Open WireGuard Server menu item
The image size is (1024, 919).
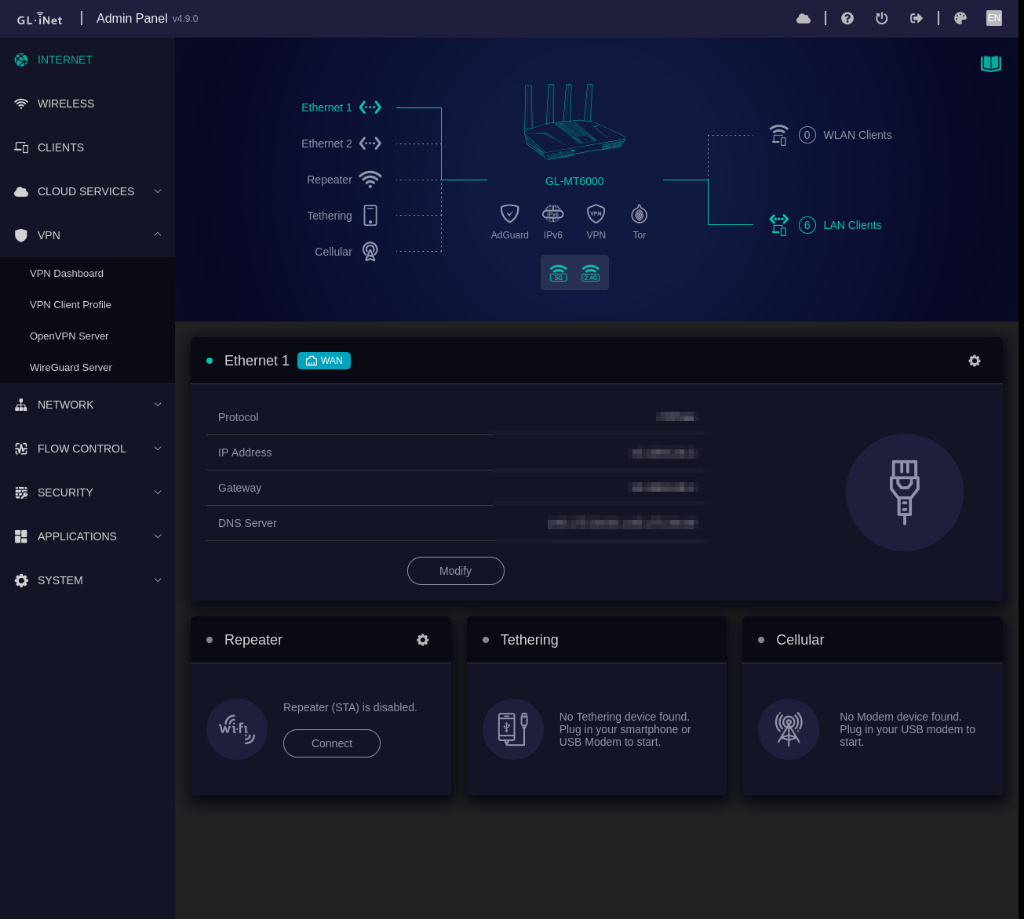tap(71, 367)
